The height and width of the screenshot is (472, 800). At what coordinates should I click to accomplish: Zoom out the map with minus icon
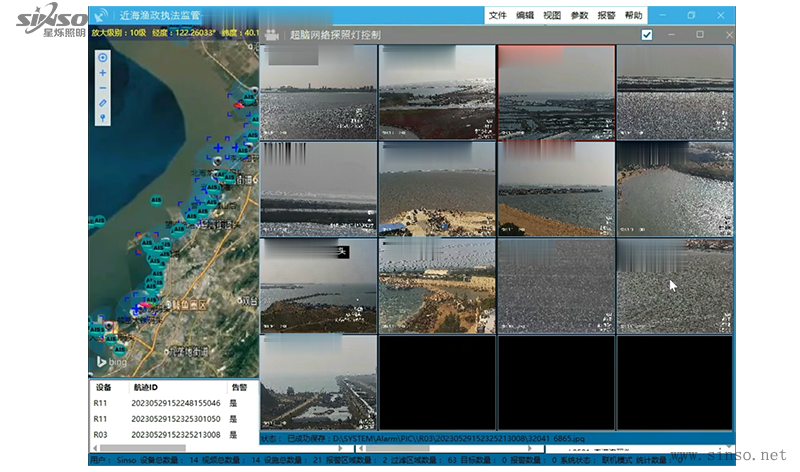coord(102,88)
